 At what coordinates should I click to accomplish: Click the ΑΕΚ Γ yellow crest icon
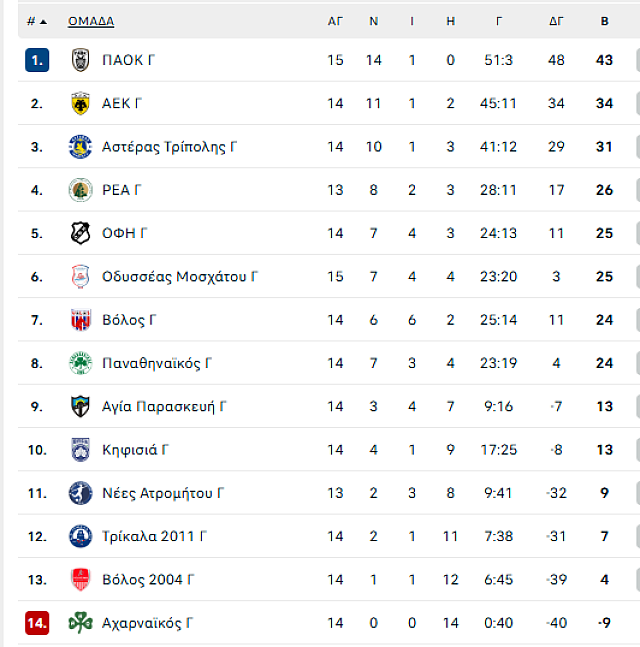pyautogui.click(x=80, y=103)
